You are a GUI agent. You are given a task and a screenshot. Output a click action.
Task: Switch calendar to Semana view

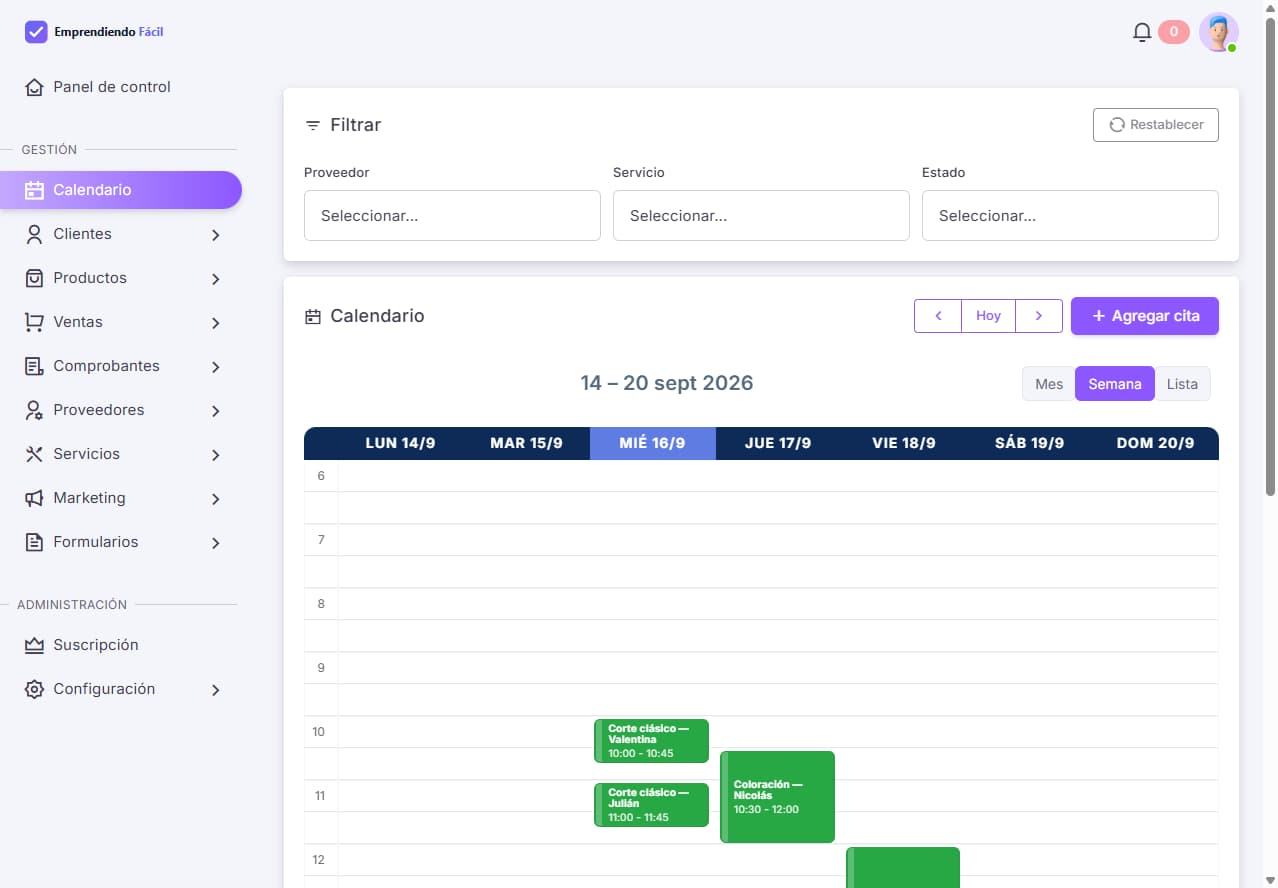pyautogui.click(x=1115, y=384)
